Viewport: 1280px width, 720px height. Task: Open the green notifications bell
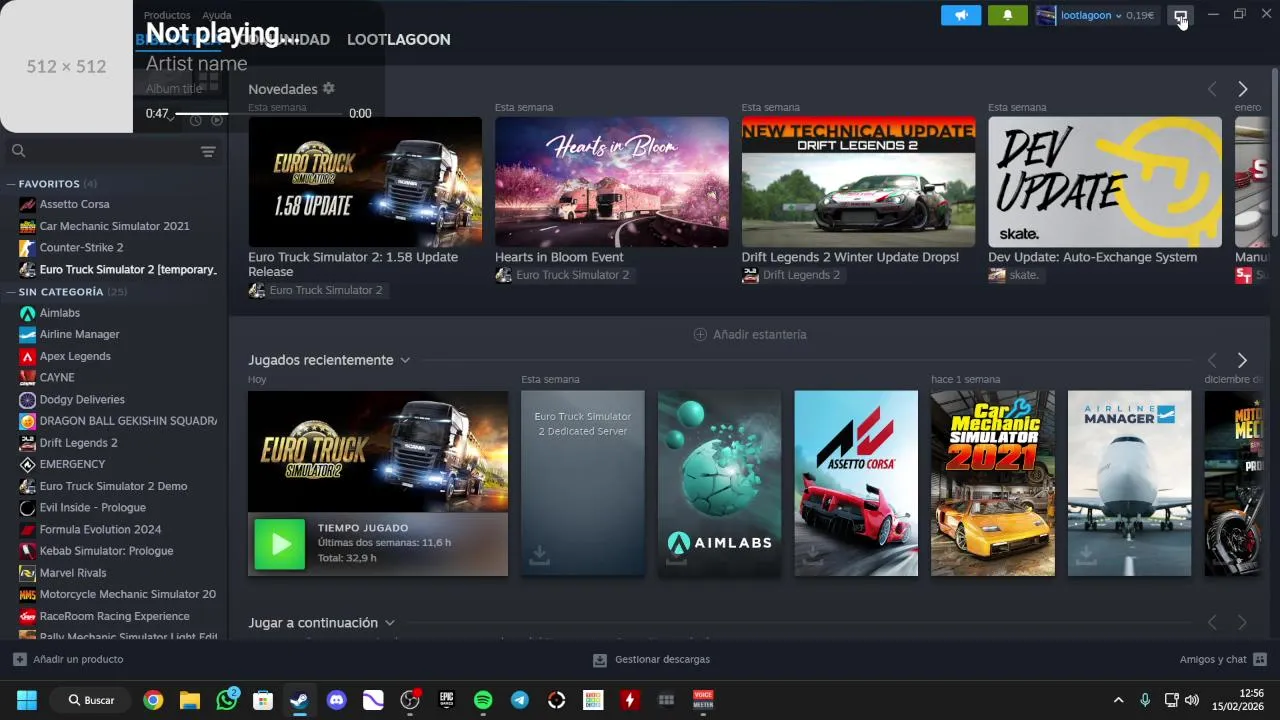coord(1008,15)
